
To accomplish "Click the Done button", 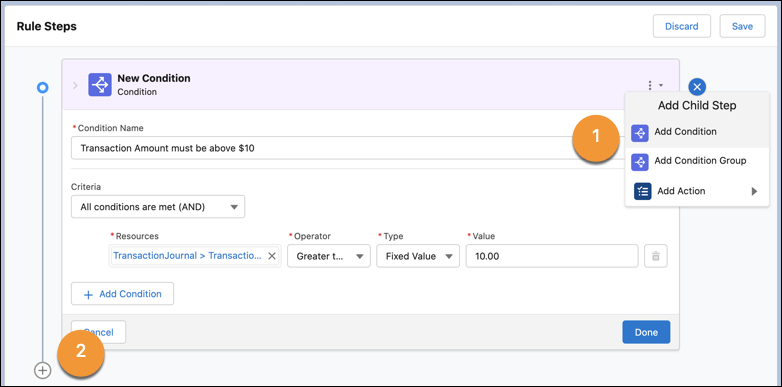I will [646, 332].
